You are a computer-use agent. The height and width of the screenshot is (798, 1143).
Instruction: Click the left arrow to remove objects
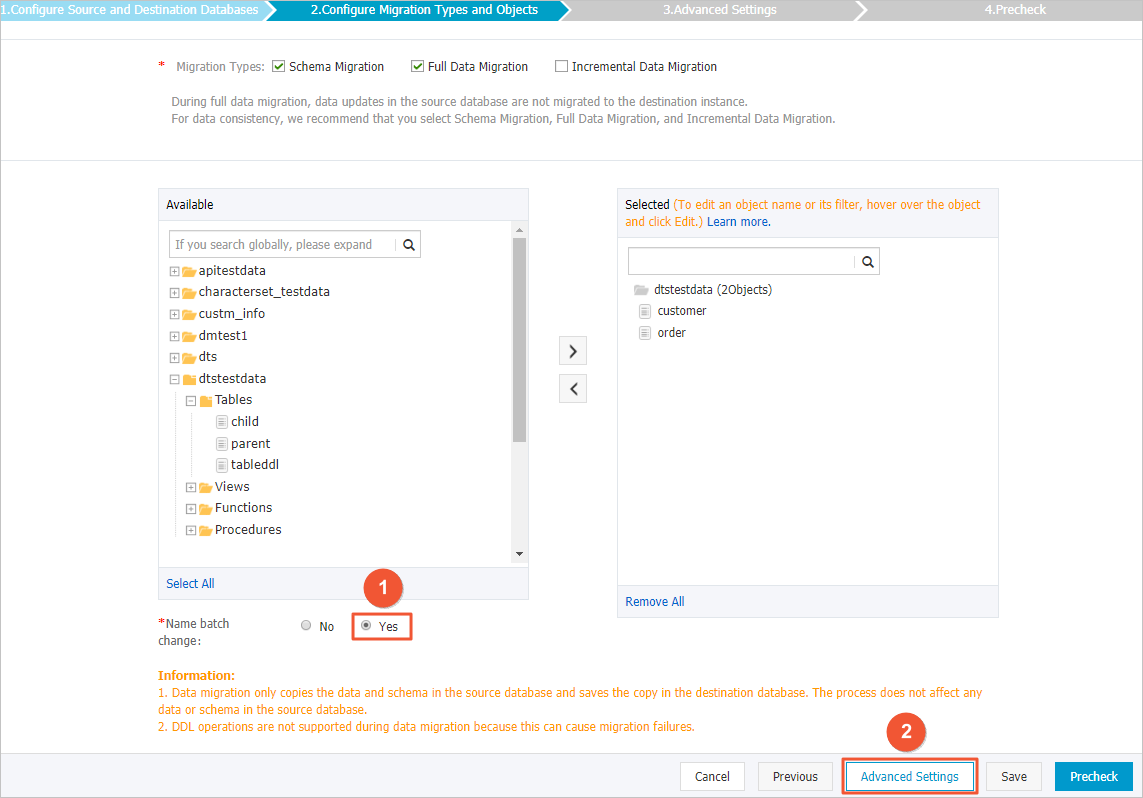[572, 388]
